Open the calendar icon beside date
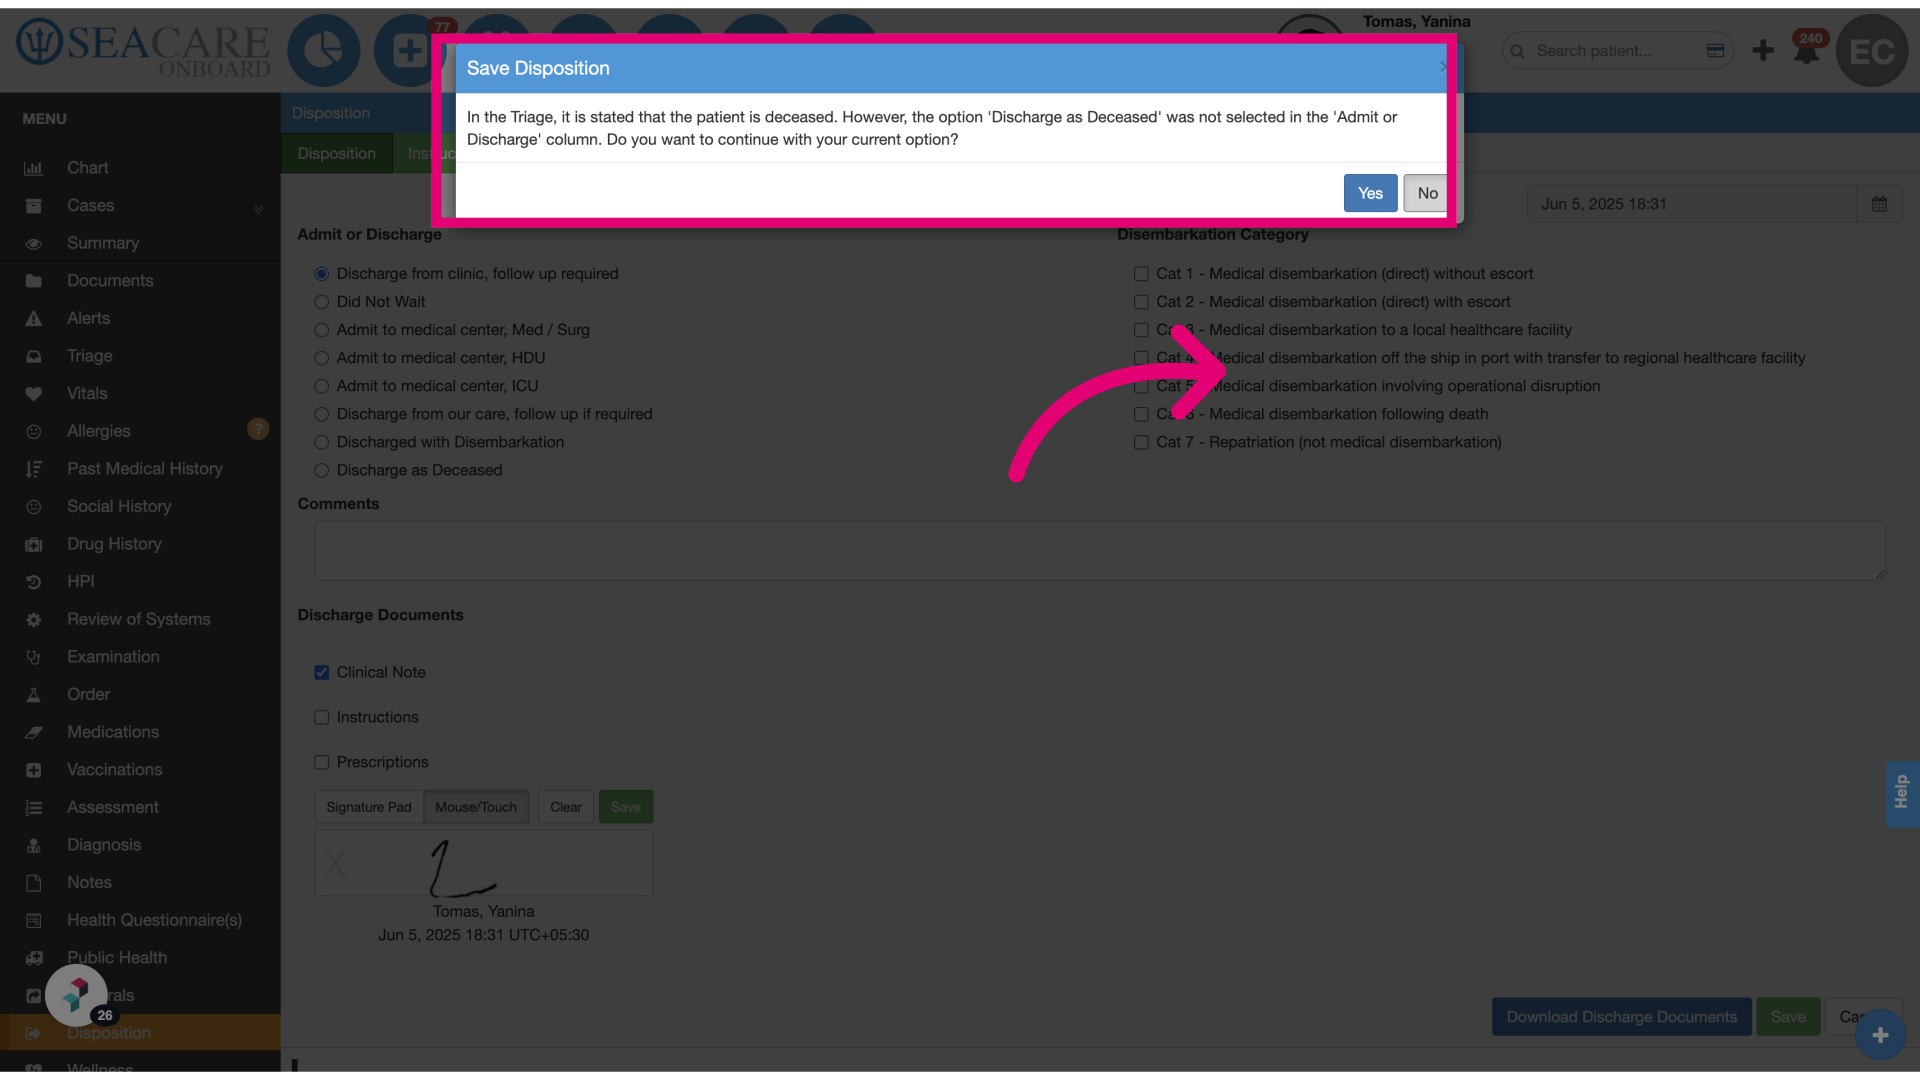The width and height of the screenshot is (1920, 1080). click(1879, 204)
